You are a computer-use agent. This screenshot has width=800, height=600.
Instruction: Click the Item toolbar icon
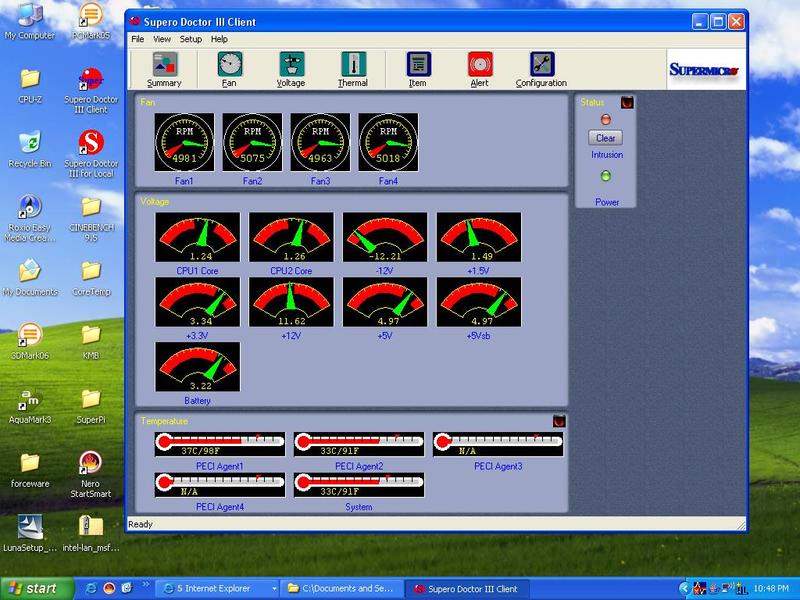point(418,69)
